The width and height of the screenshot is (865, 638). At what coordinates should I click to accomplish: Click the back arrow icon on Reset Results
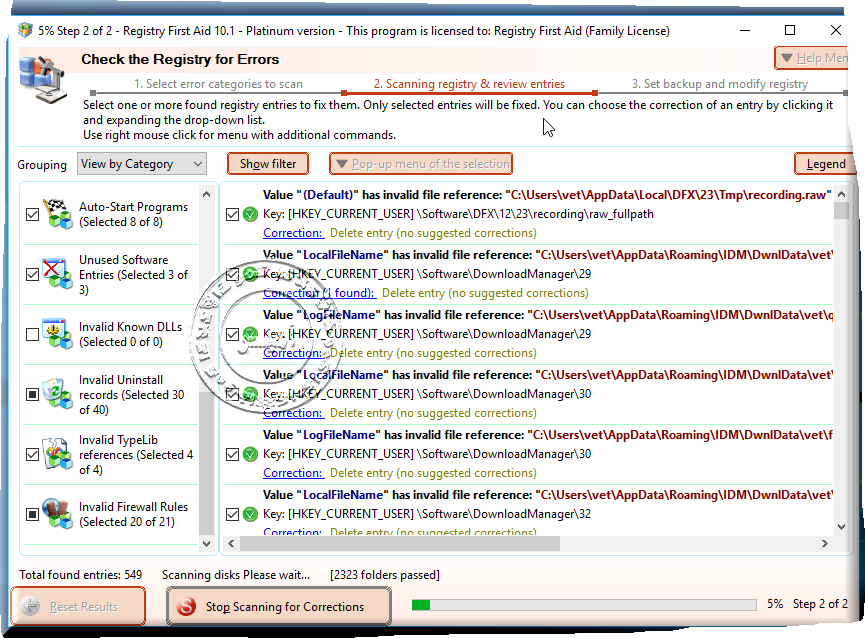tap(30, 607)
